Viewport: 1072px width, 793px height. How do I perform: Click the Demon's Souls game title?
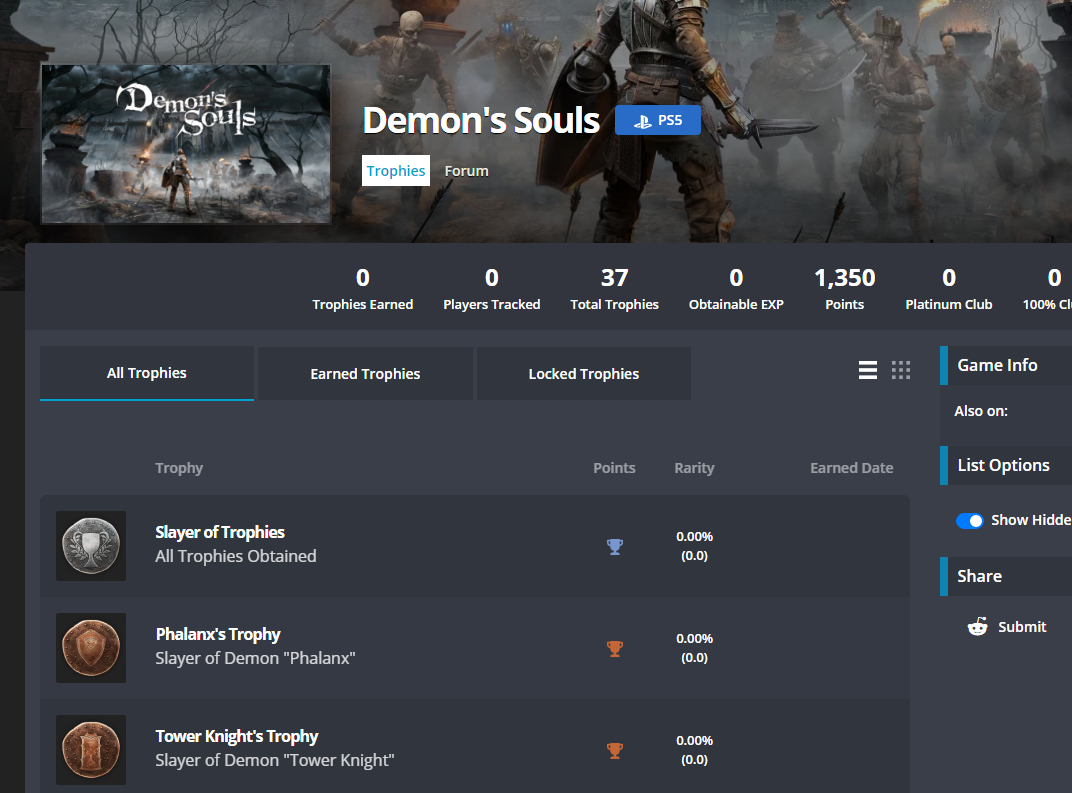[x=481, y=120]
